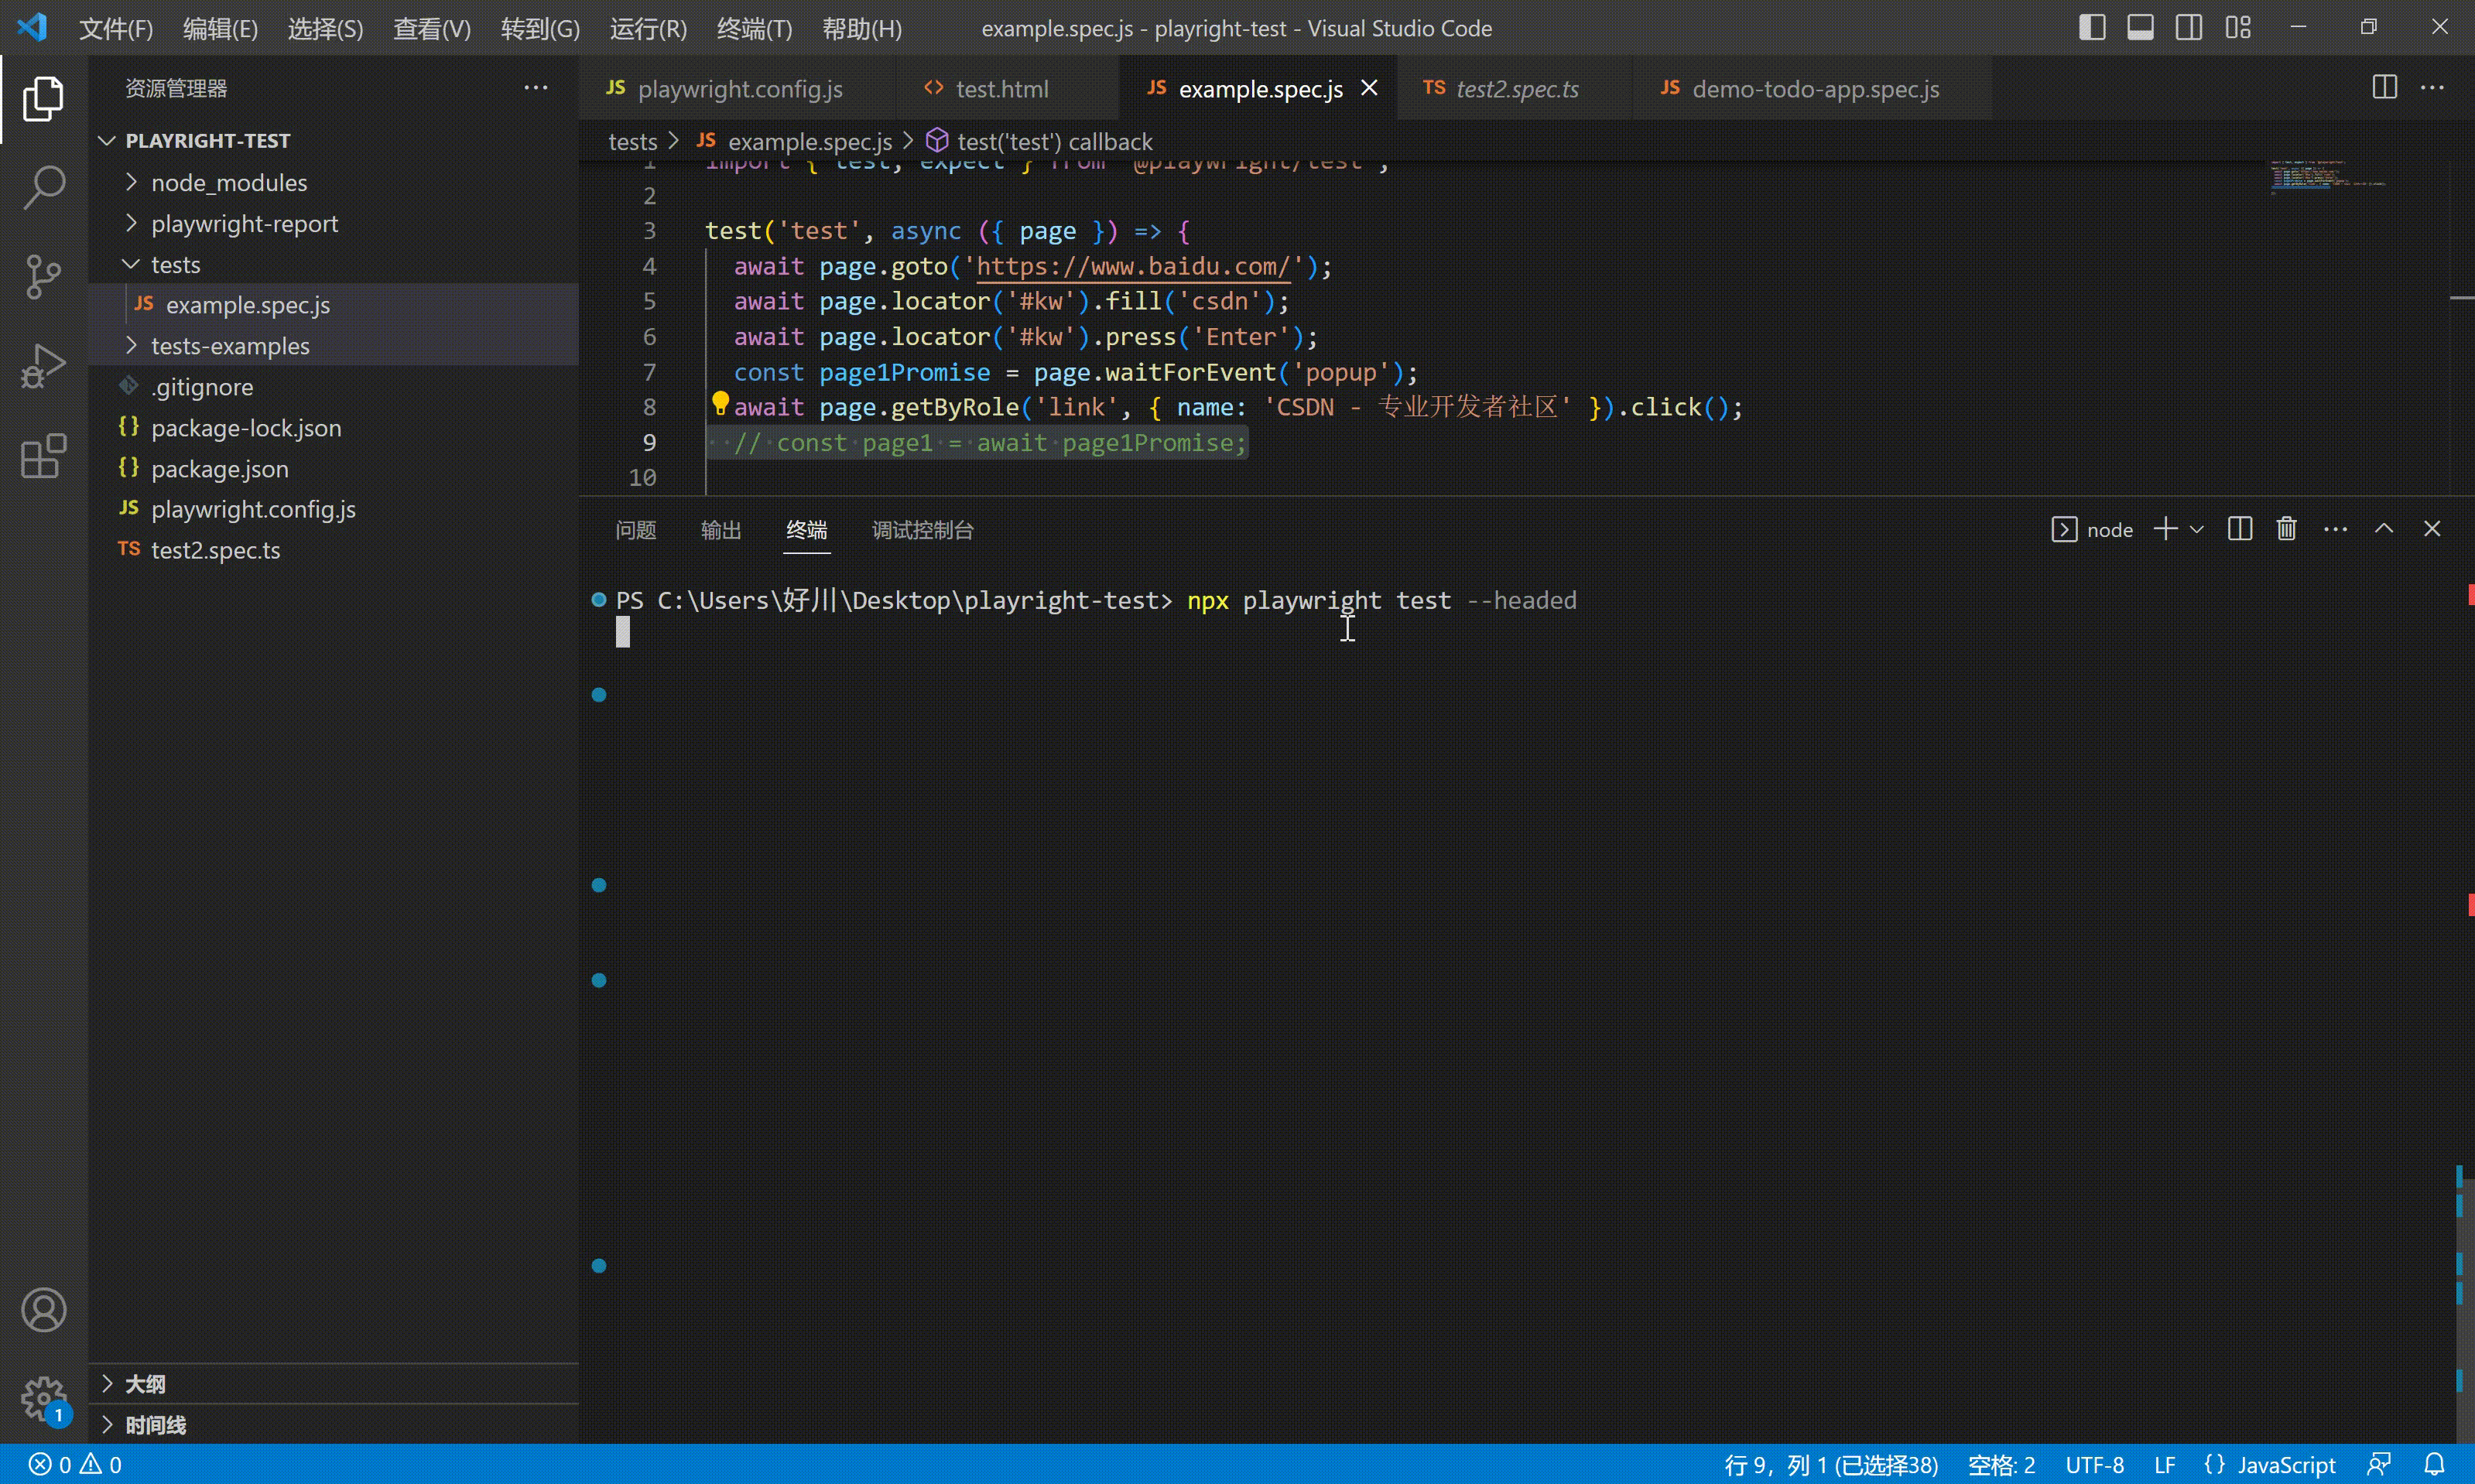This screenshot has width=2475, height=1484.
Task: Open the Run and Debug view
Action: (43, 366)
